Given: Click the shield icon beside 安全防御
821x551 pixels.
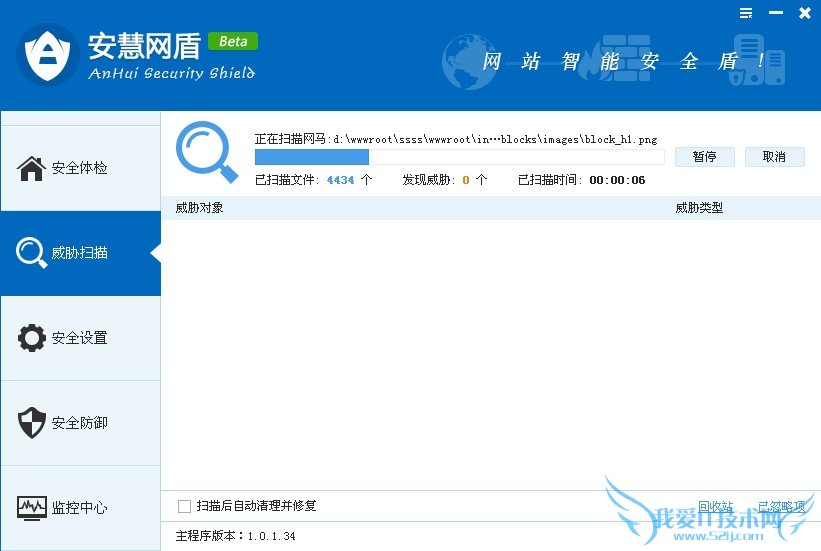Looking at the screenshot, I should (x=31, y=422).
